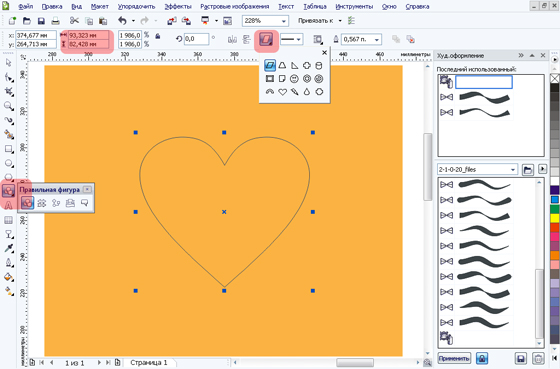Image resolution: width=560 pixels, height=369 pixels.
Task: Open the Привязать к dropdown
Action: [x=340, y=21]
